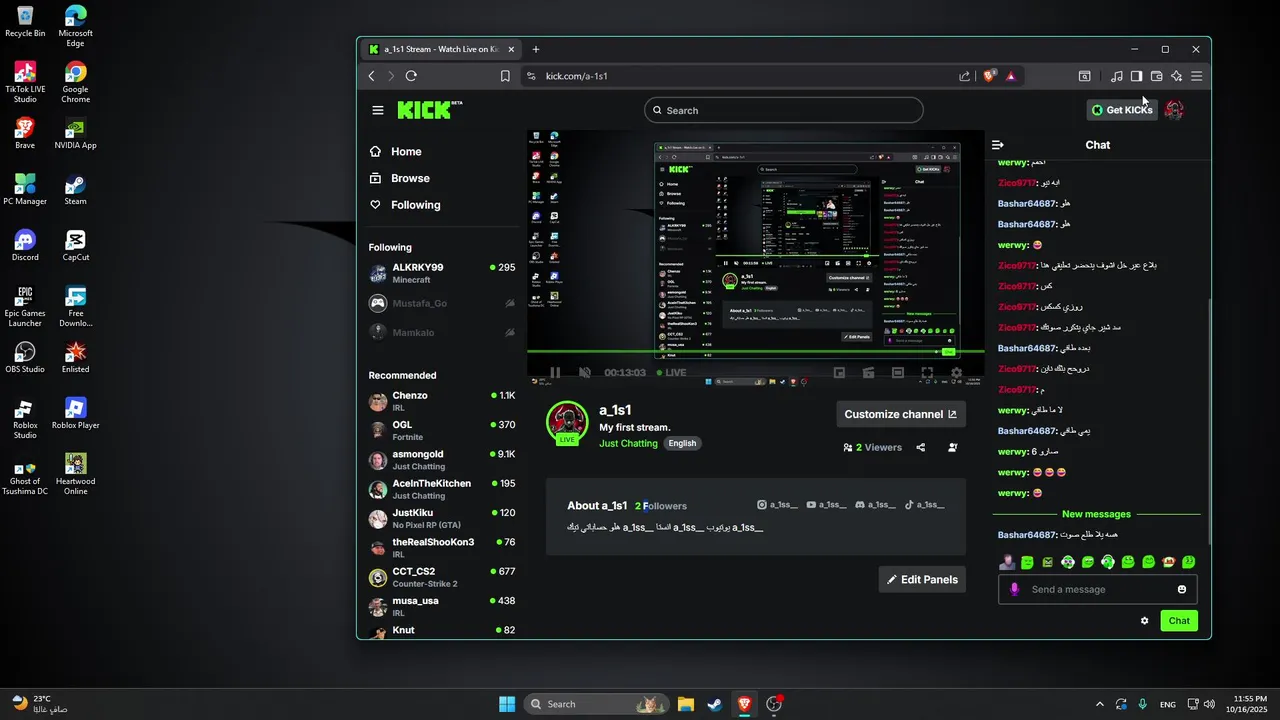Open the TikTok a_1ss__ link
1280x720 pixels.
[x=924, y=505]
